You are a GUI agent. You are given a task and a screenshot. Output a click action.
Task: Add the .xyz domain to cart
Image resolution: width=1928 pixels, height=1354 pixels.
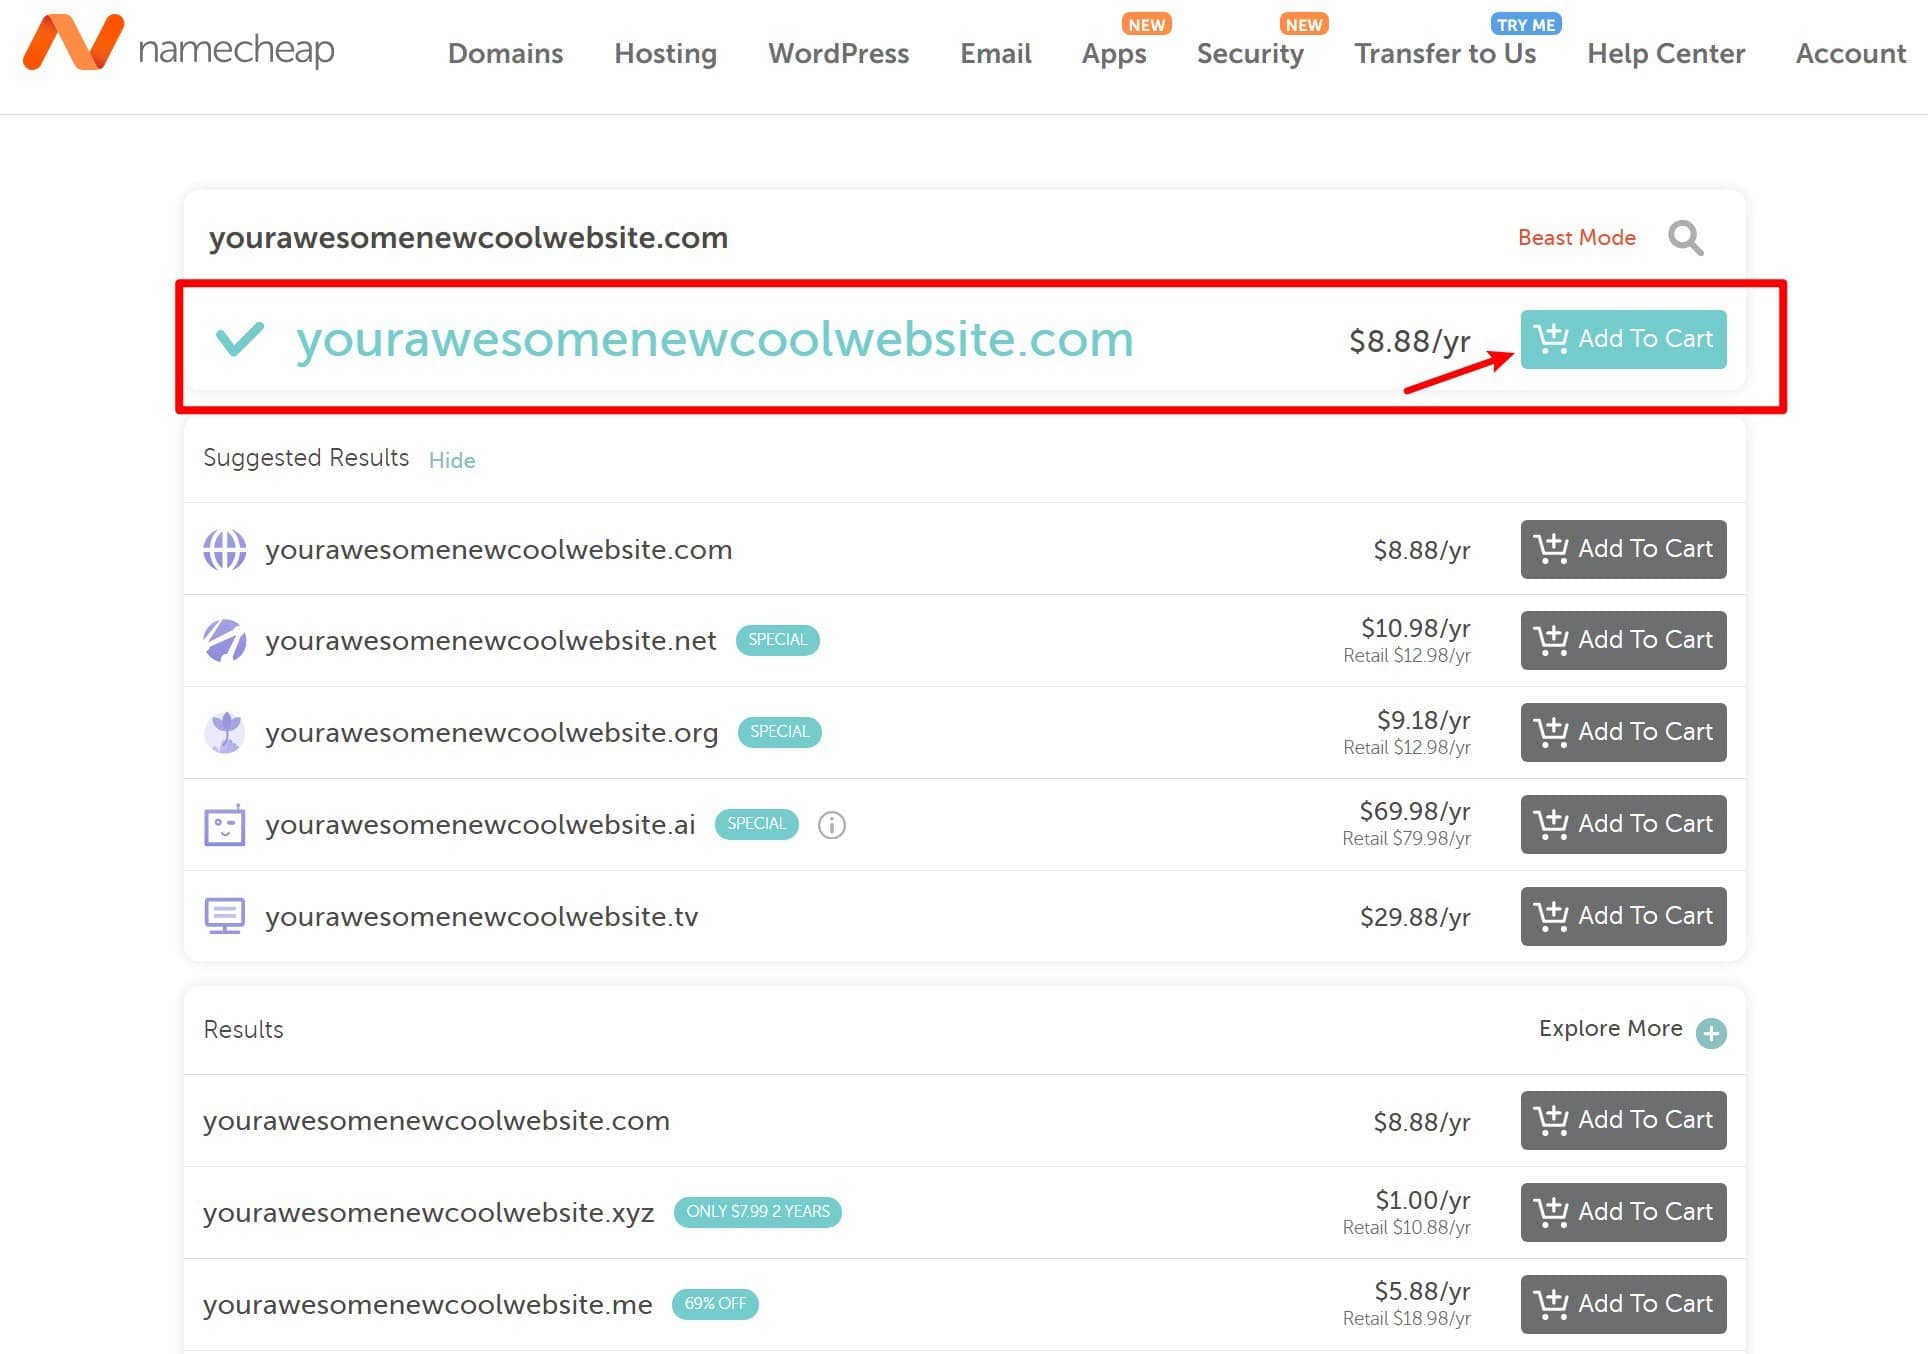[1623, 1211]
